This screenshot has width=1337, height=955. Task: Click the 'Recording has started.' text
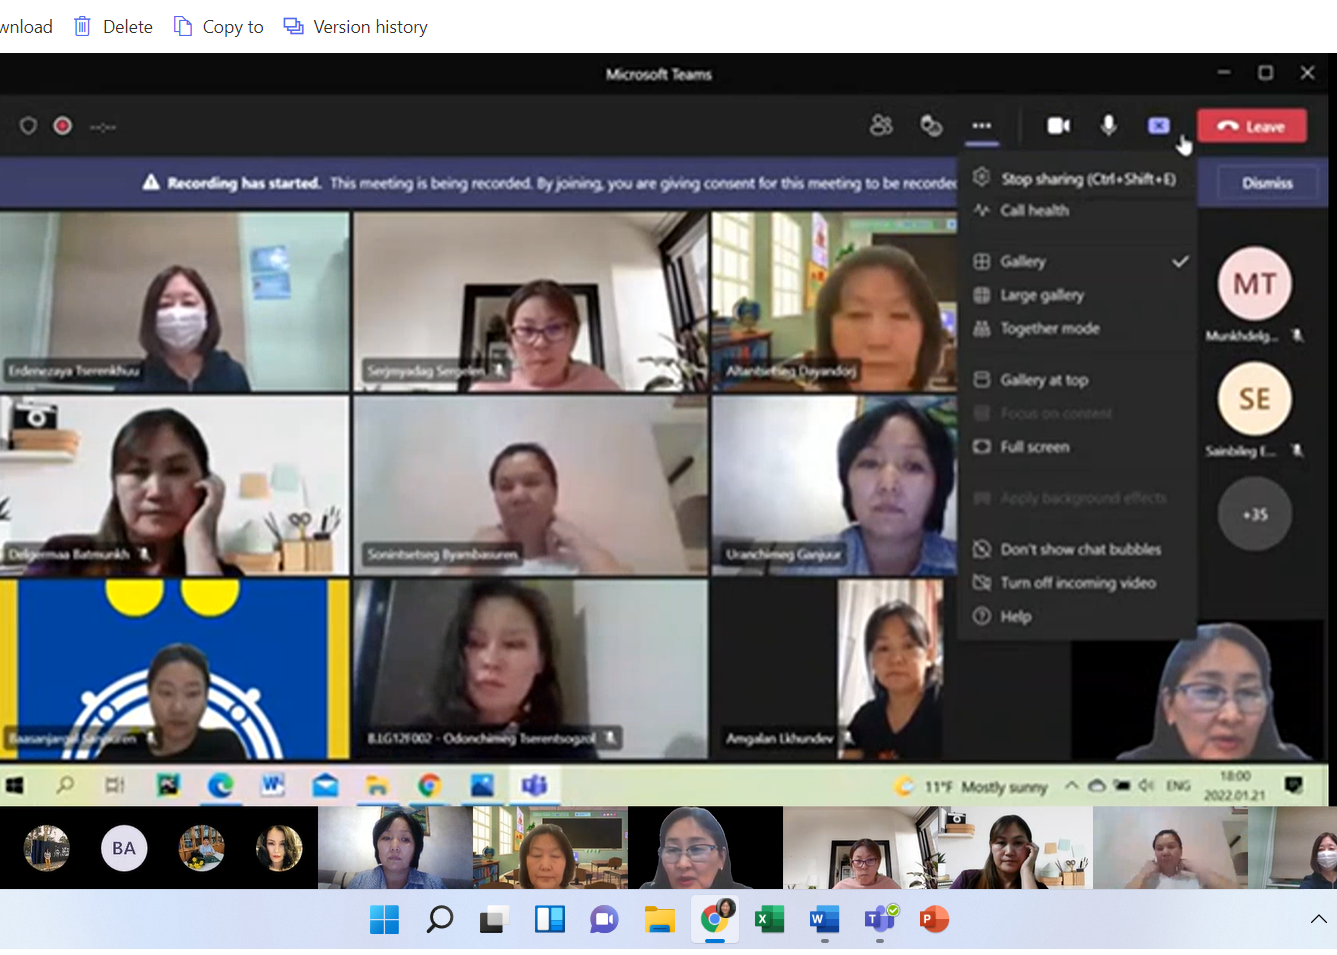(x=243, y=183)
